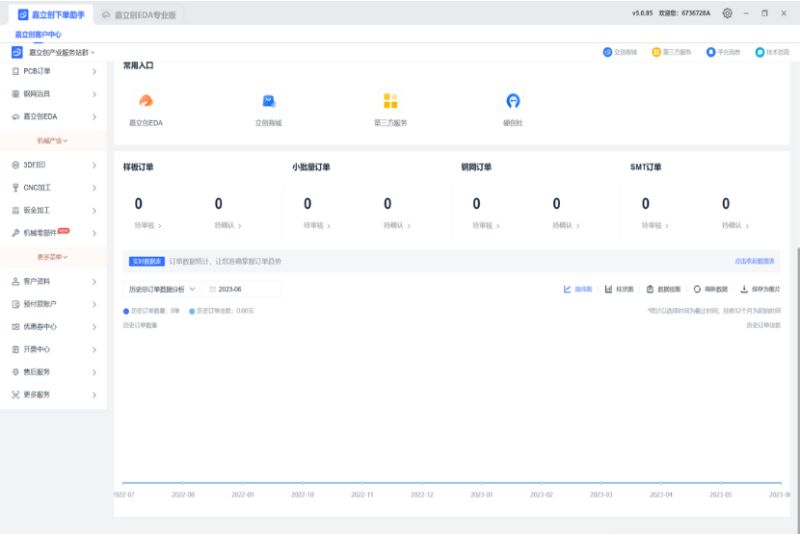800x534 pixels.
Task: Click the 2023-06 date picker field
Action: coord(243,289)
